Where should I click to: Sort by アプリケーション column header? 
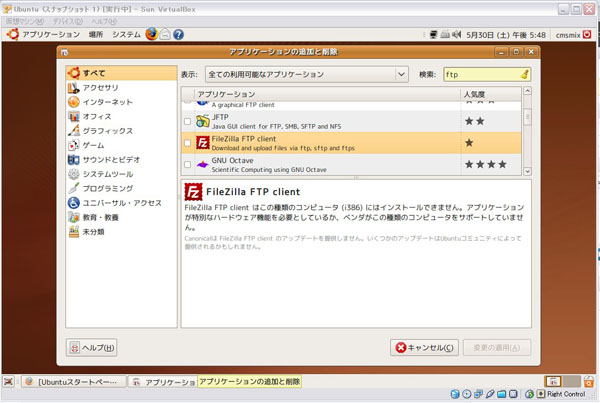coord(328,94)
